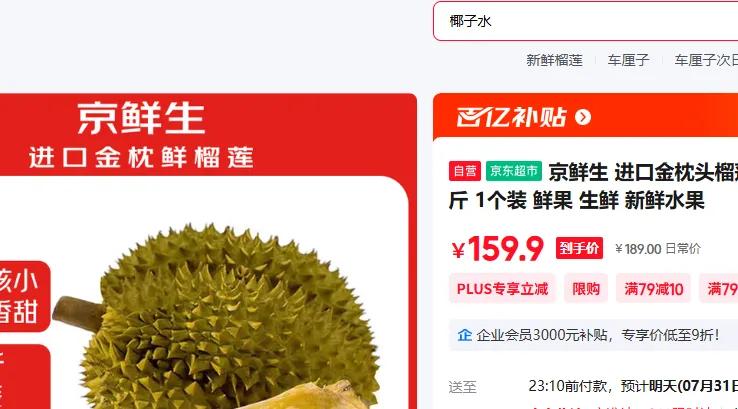738x409 pixels.
Task: Click the red 自营 badge
Action: pyautogui.click(x=465, y=171)
